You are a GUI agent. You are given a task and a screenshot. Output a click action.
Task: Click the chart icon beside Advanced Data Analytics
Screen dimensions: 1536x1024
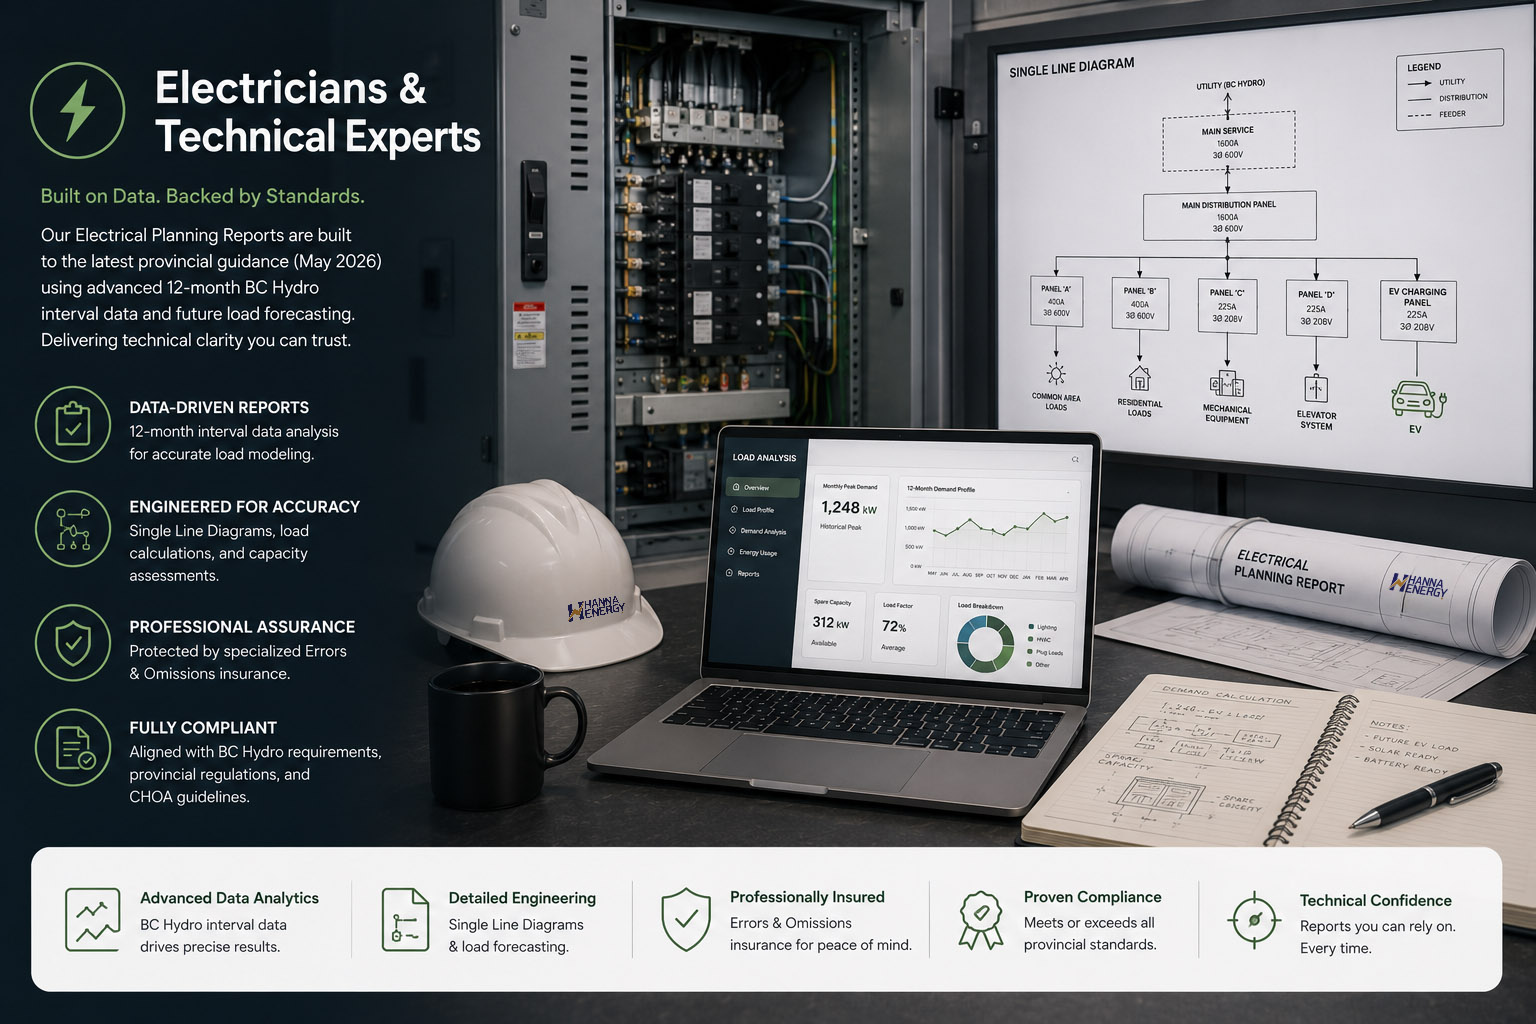click(x=92, y=919)
